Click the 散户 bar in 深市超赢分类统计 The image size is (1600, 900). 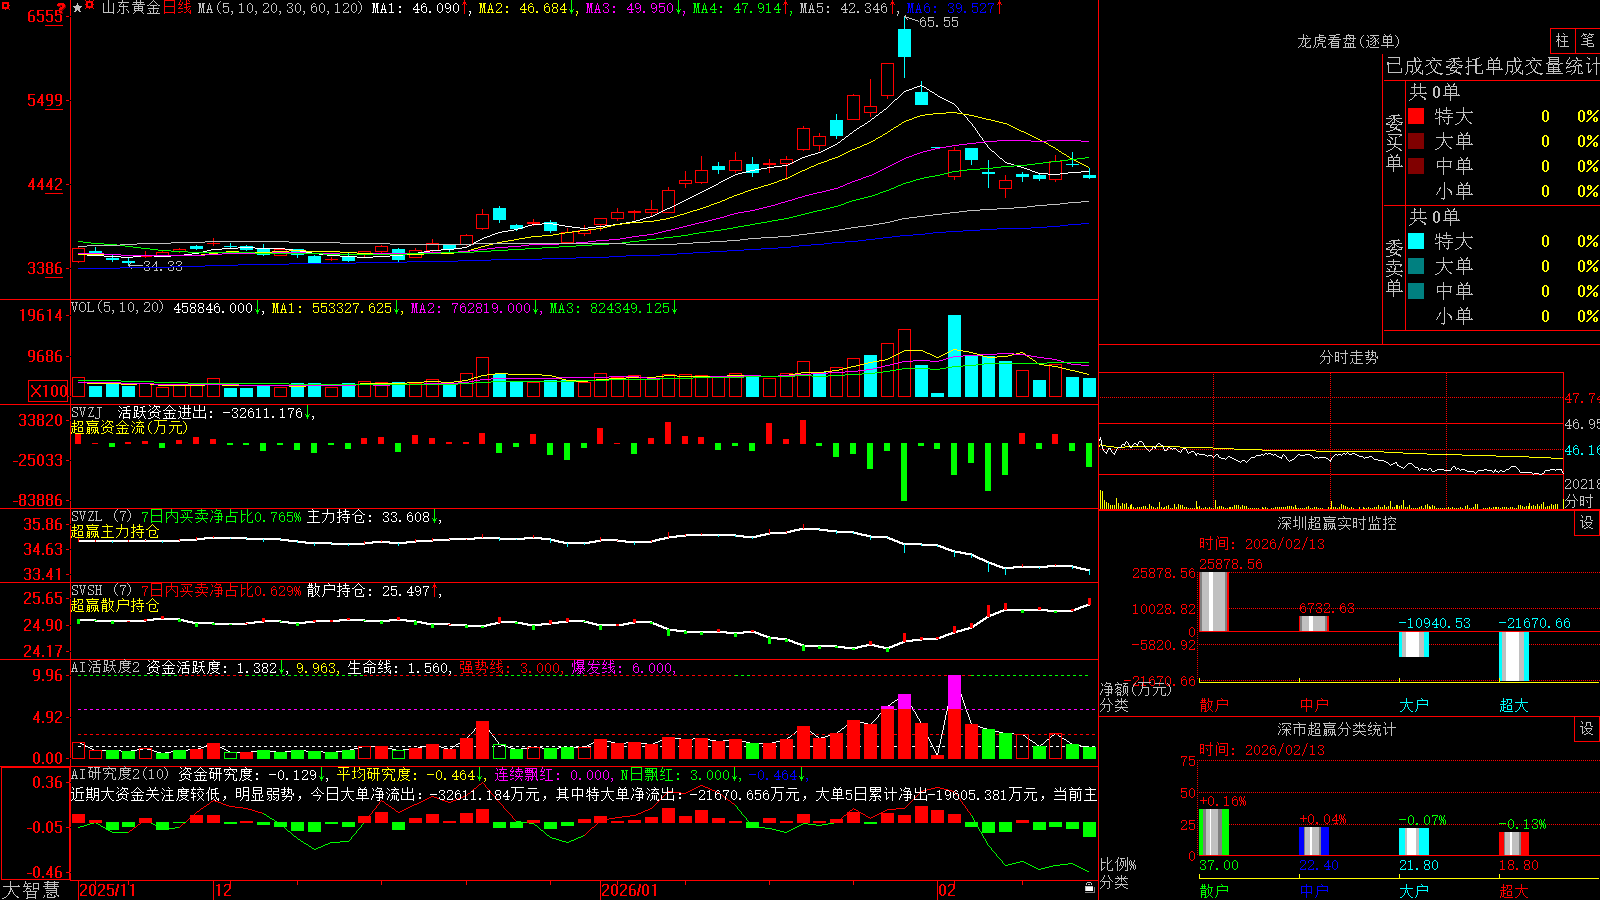[1214, 832]
